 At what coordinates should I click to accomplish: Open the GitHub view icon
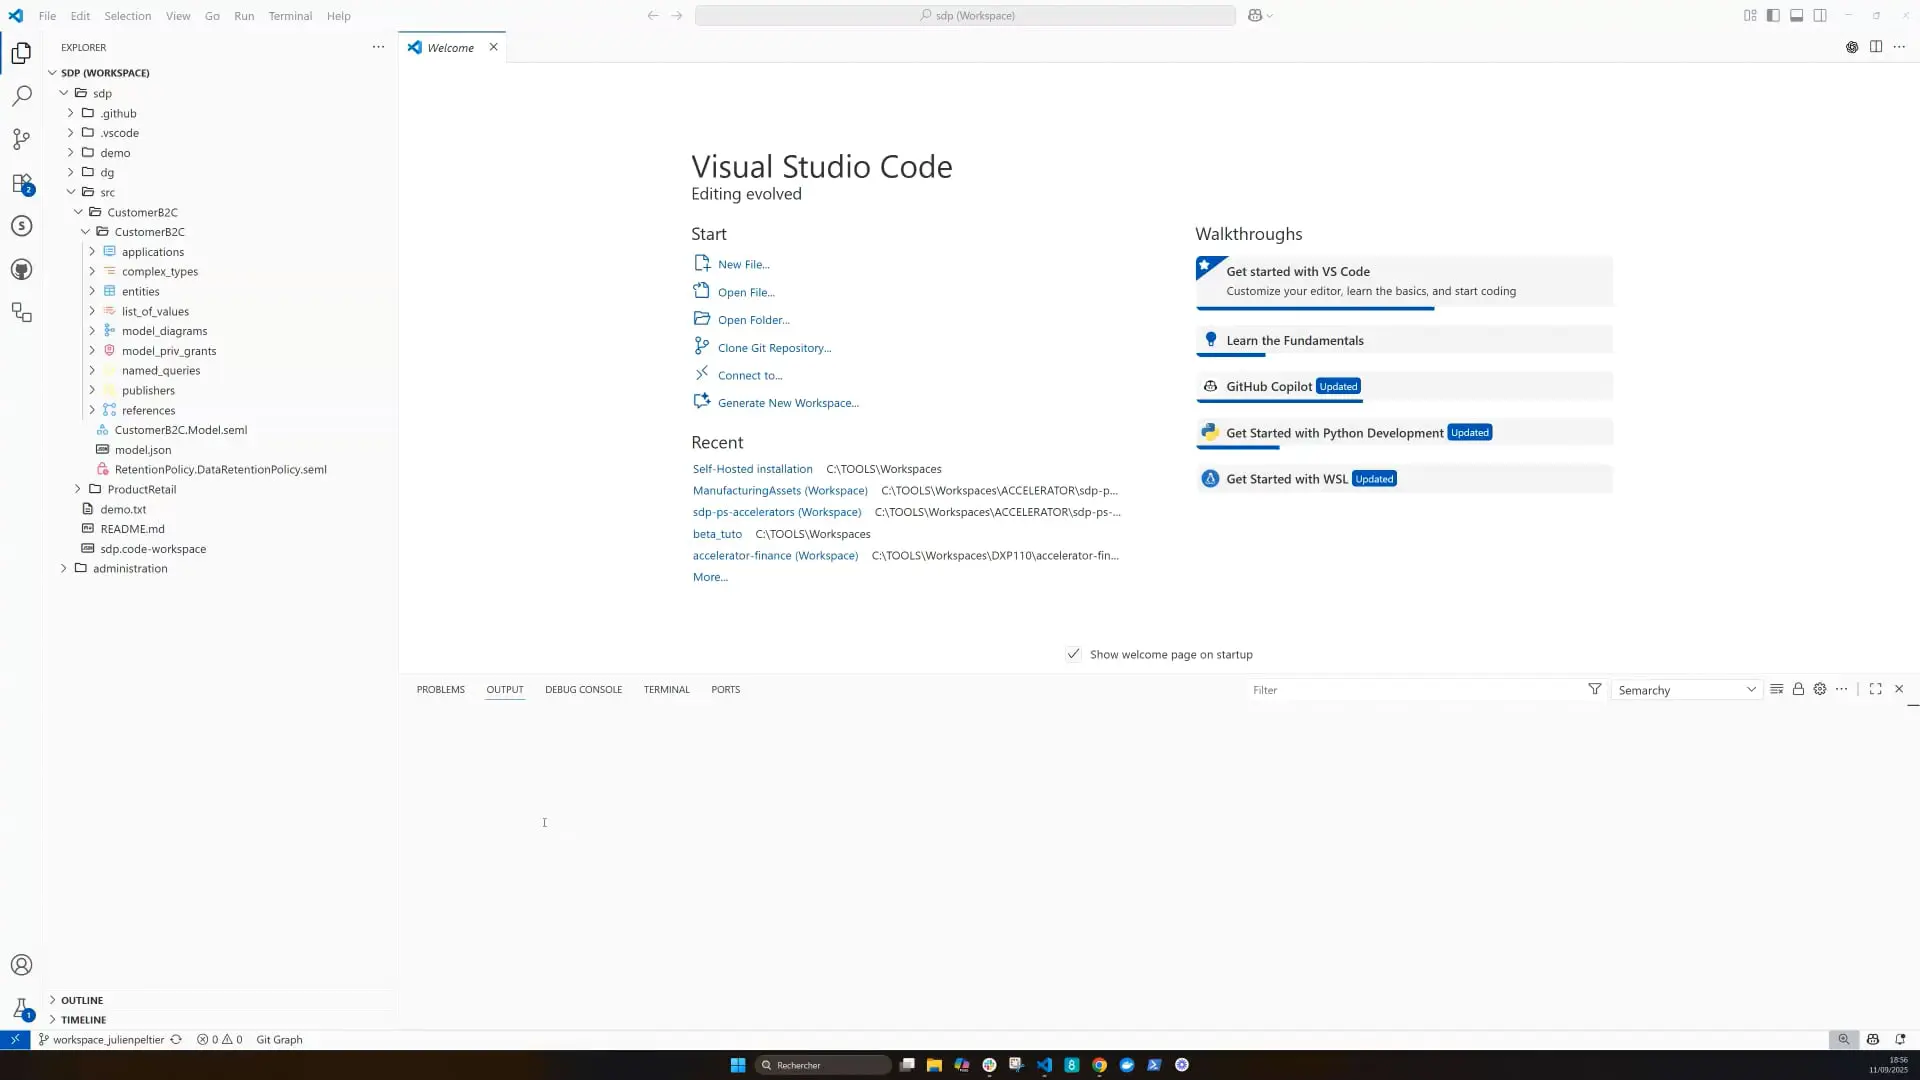tap(21, 269)
